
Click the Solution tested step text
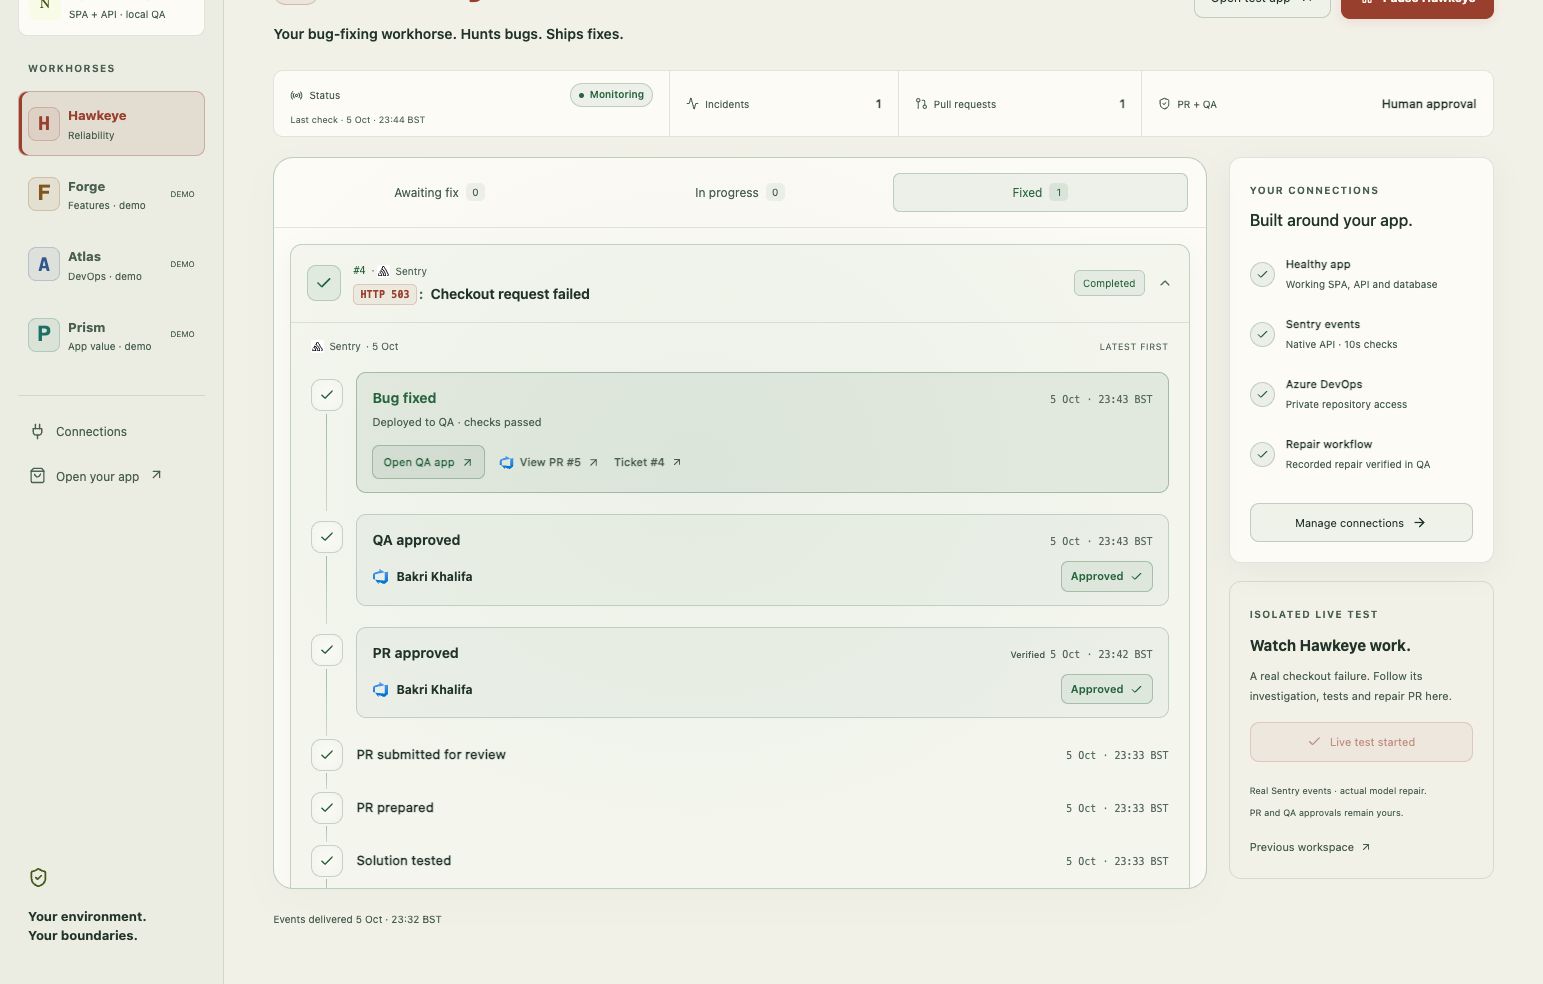coord(404,861)
